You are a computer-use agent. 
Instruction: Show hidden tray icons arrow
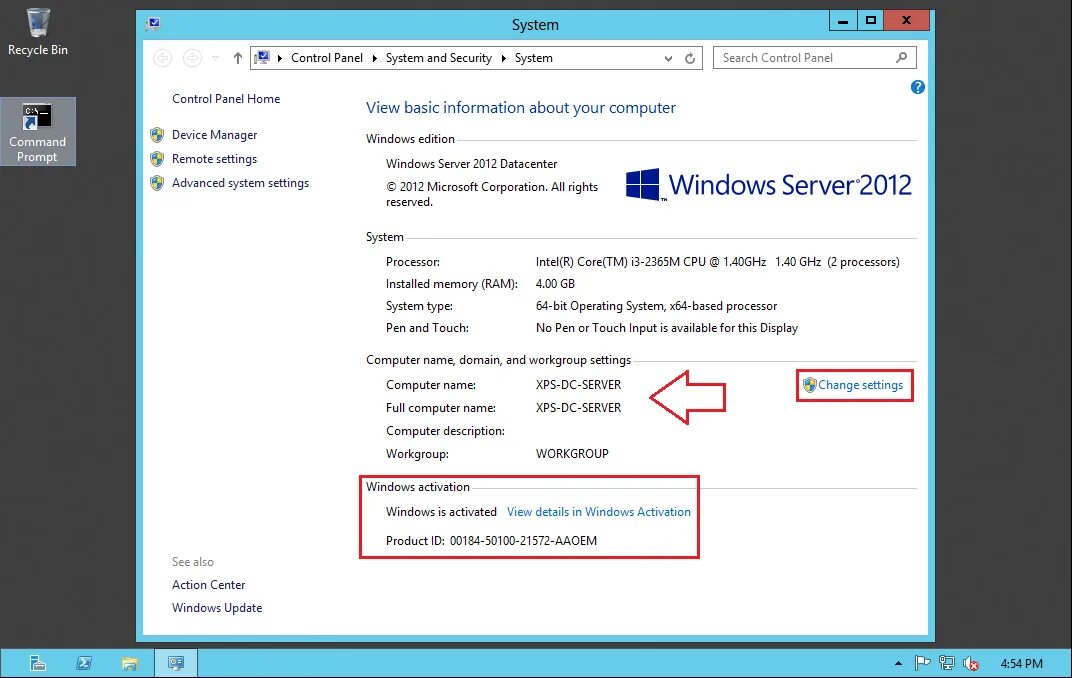898,663
